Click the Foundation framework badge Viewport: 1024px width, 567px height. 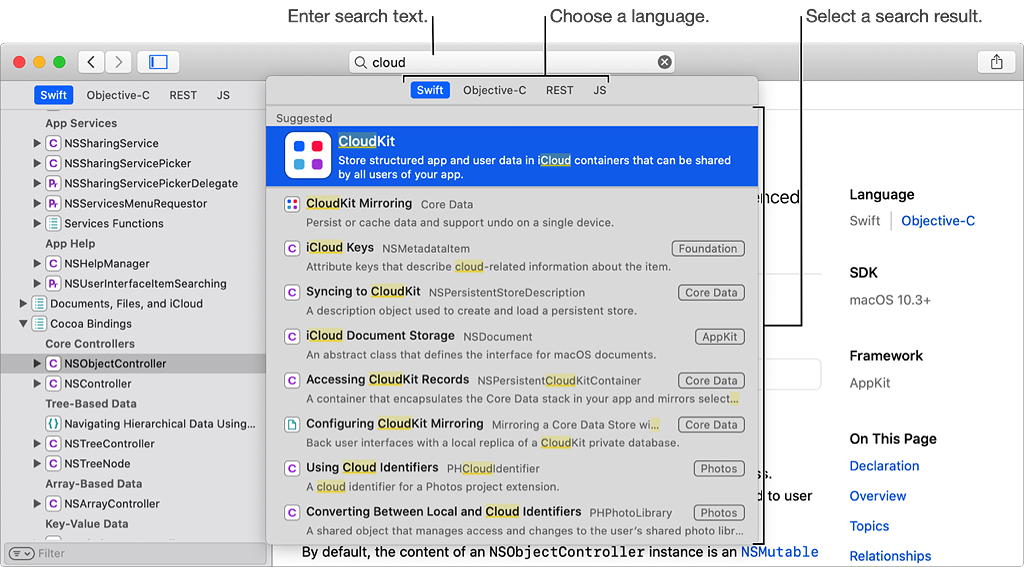(x=708, y=248)
